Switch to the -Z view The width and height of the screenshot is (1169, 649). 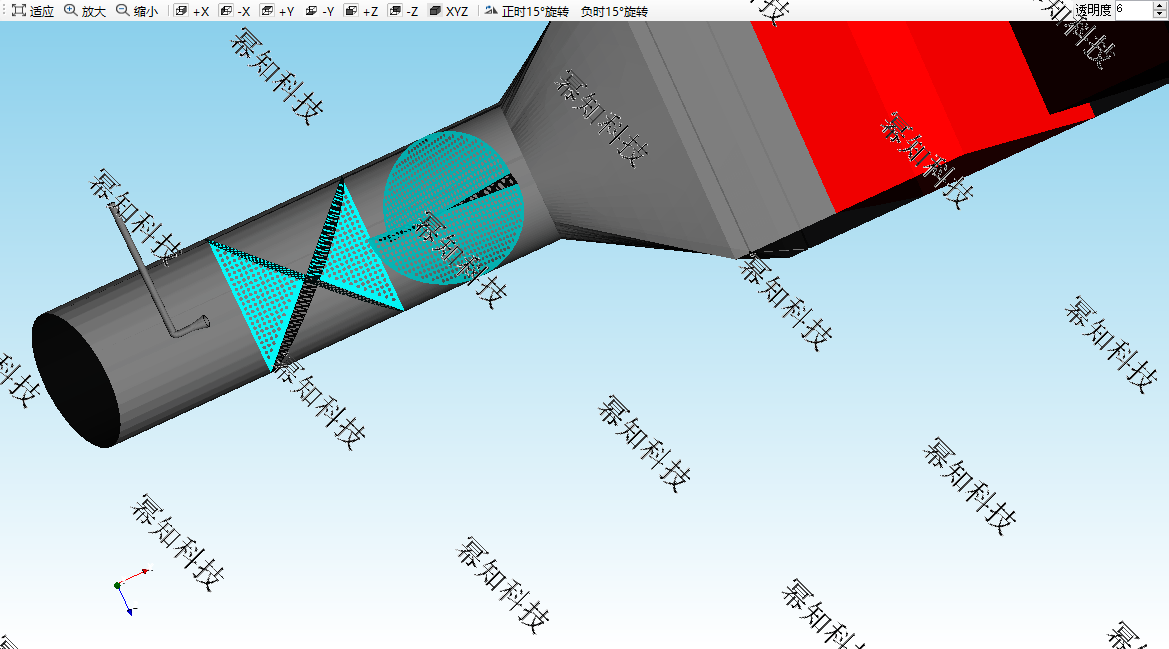click(x=403, y=10)
